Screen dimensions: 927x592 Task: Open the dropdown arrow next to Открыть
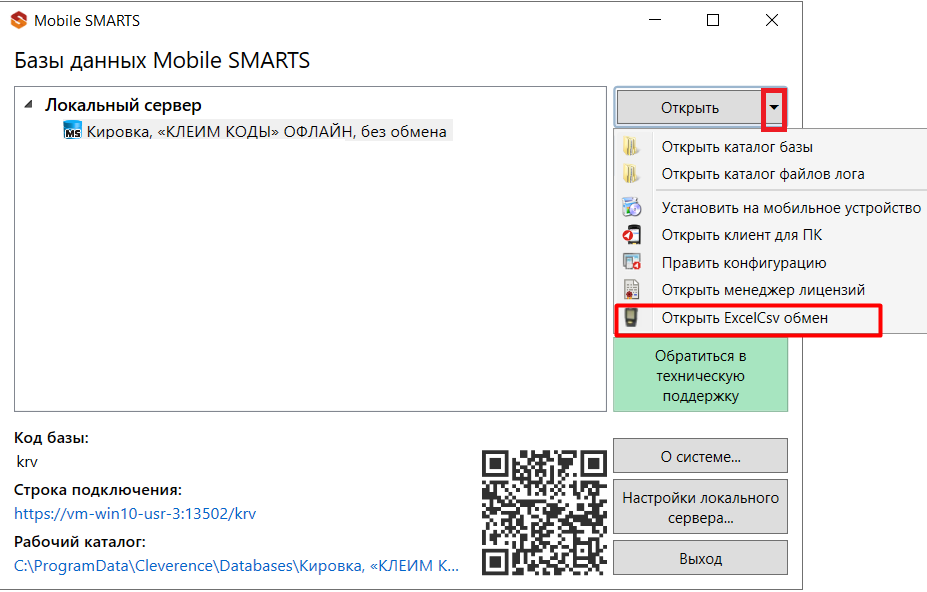[x=774, y=108]
